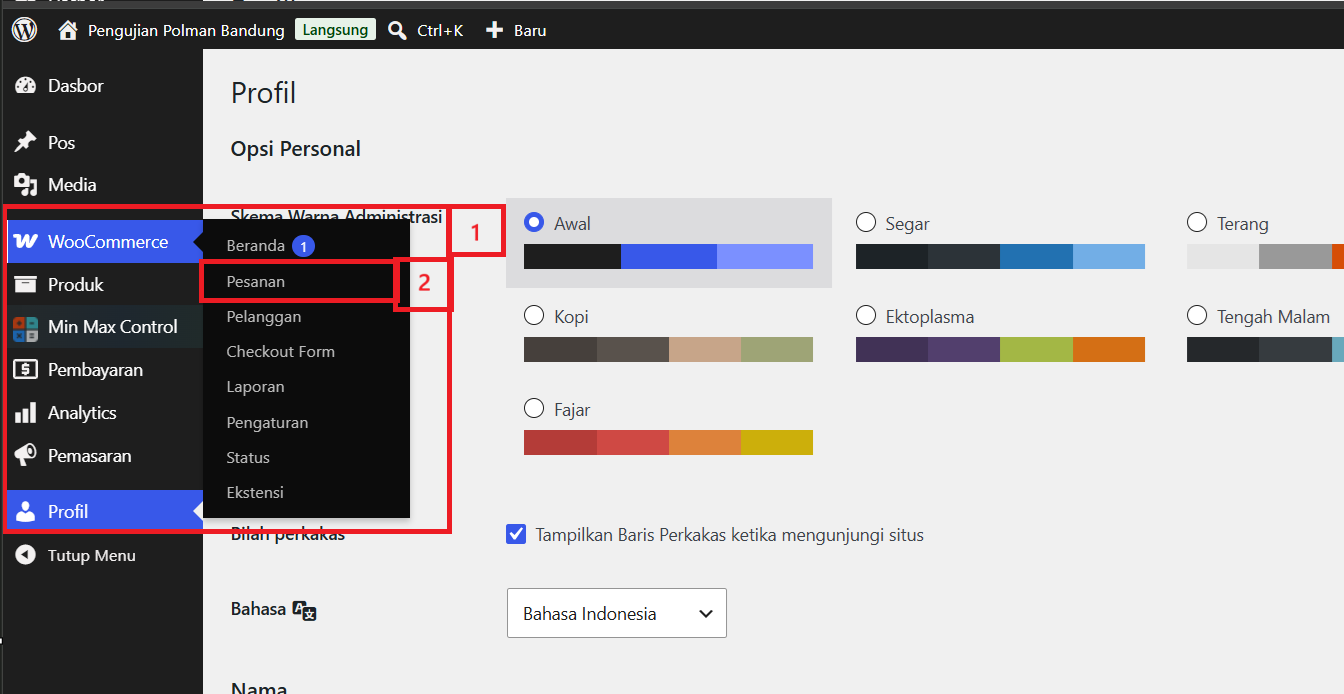Click the search magnifier icon
The height and width of the screenshot is (694, 1344).
[x=397, y=30]
